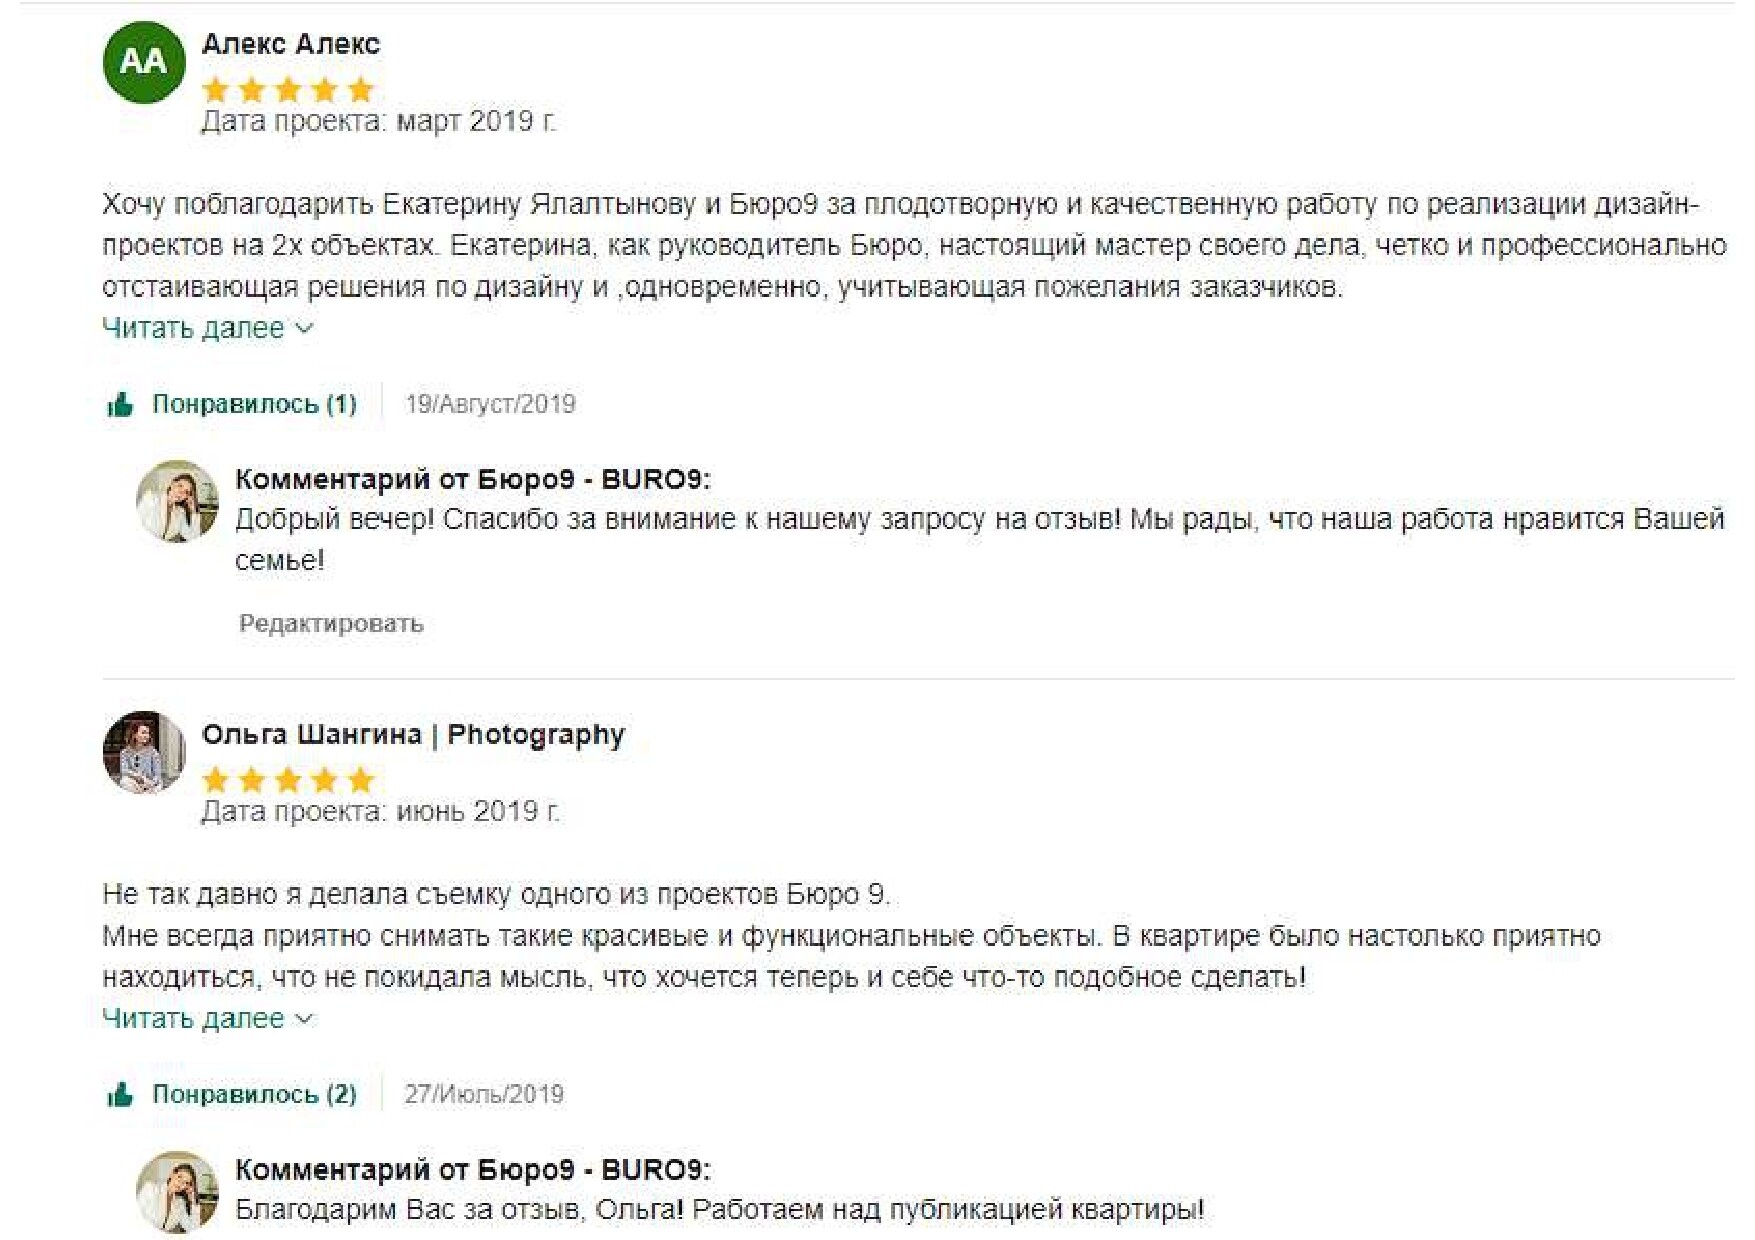Image resolution: width=1755 pixels, height=1240 pixels.
Task: Click the chevron after Ольга's Читать далее
Action: [305, 1018]
